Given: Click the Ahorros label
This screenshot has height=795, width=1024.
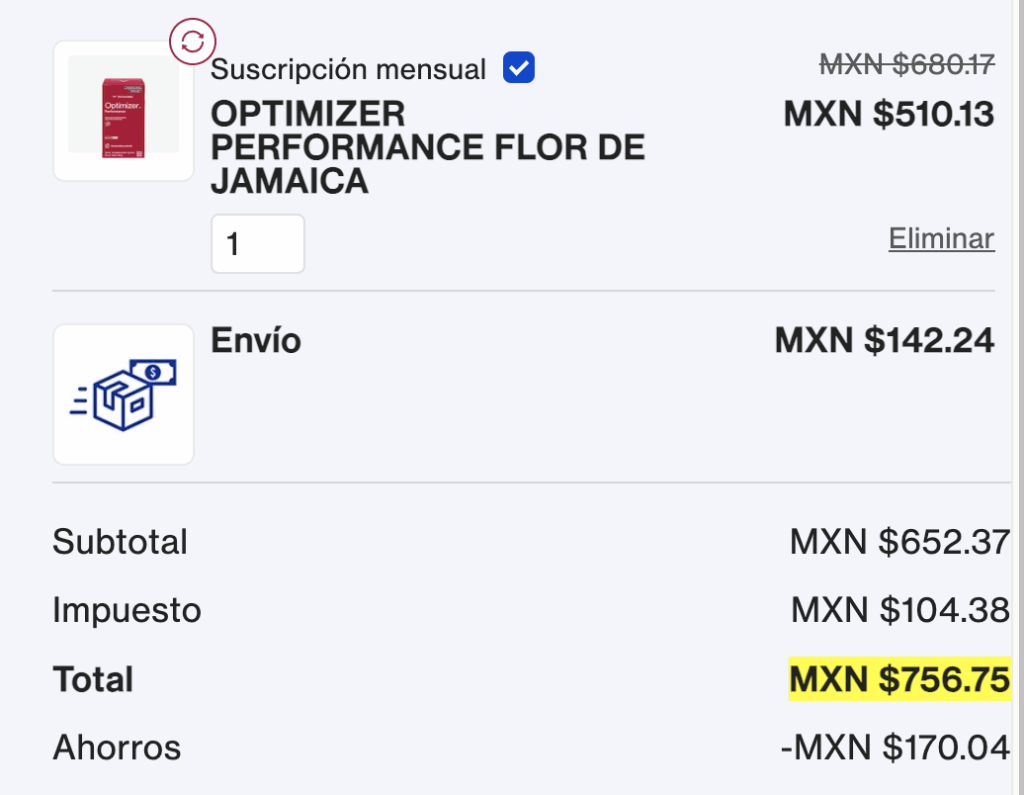Looking at the screenshot, I should pyautogui.click(x=117, y=747).
